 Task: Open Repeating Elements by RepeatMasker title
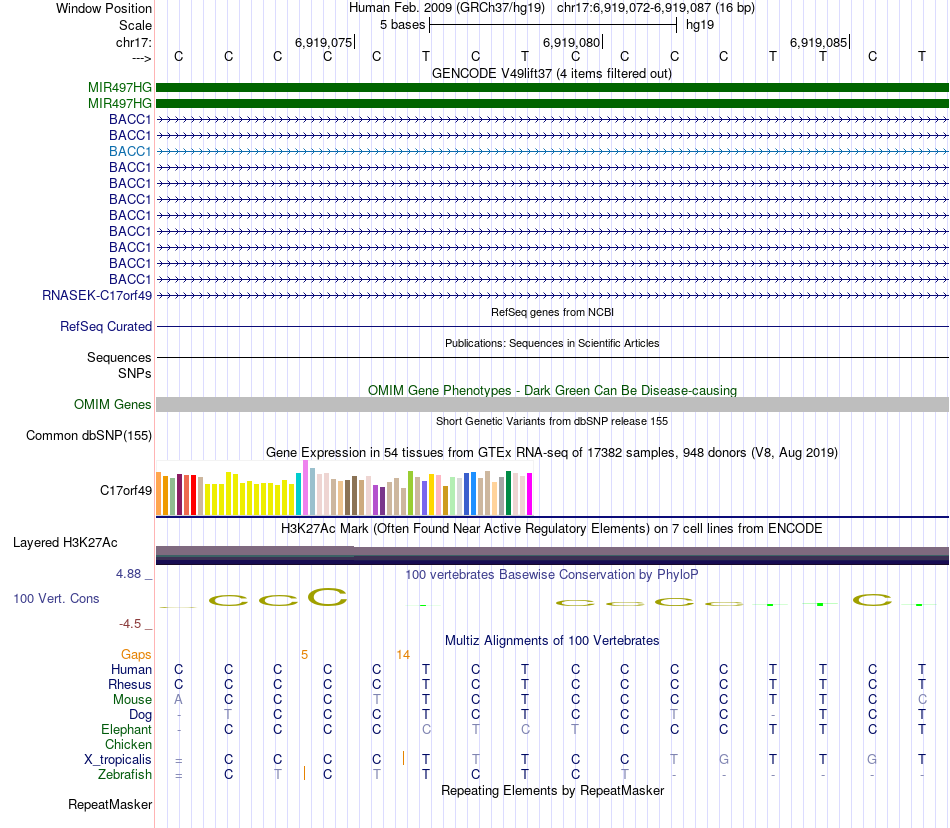tap(552, 790)
